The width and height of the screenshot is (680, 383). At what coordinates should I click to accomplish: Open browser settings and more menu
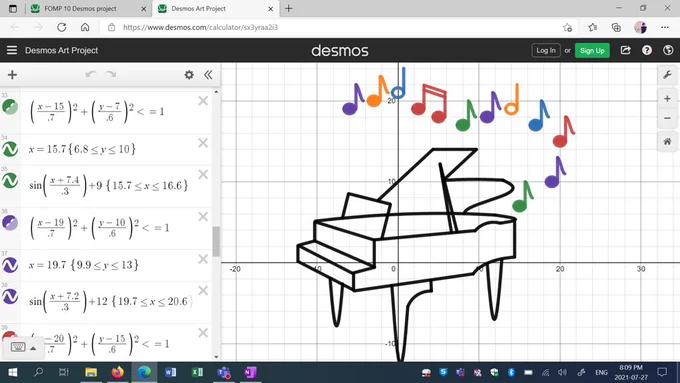coord(665,27)
